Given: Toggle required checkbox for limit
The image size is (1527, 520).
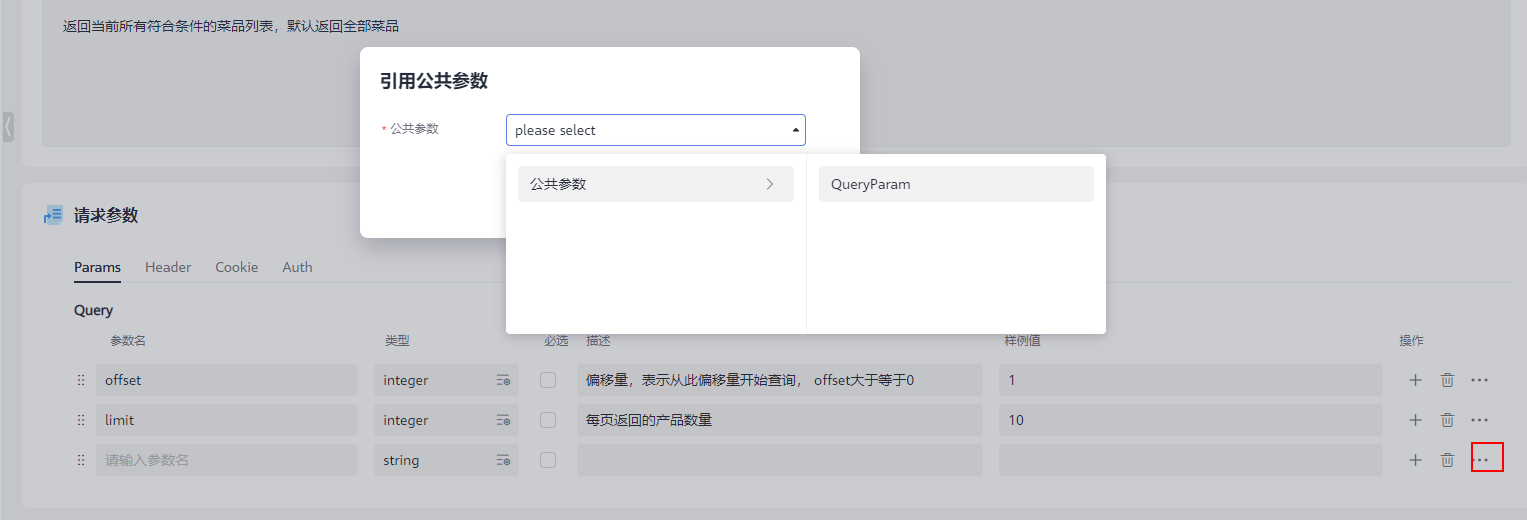Looking at the screenshot, I should 548,420.
